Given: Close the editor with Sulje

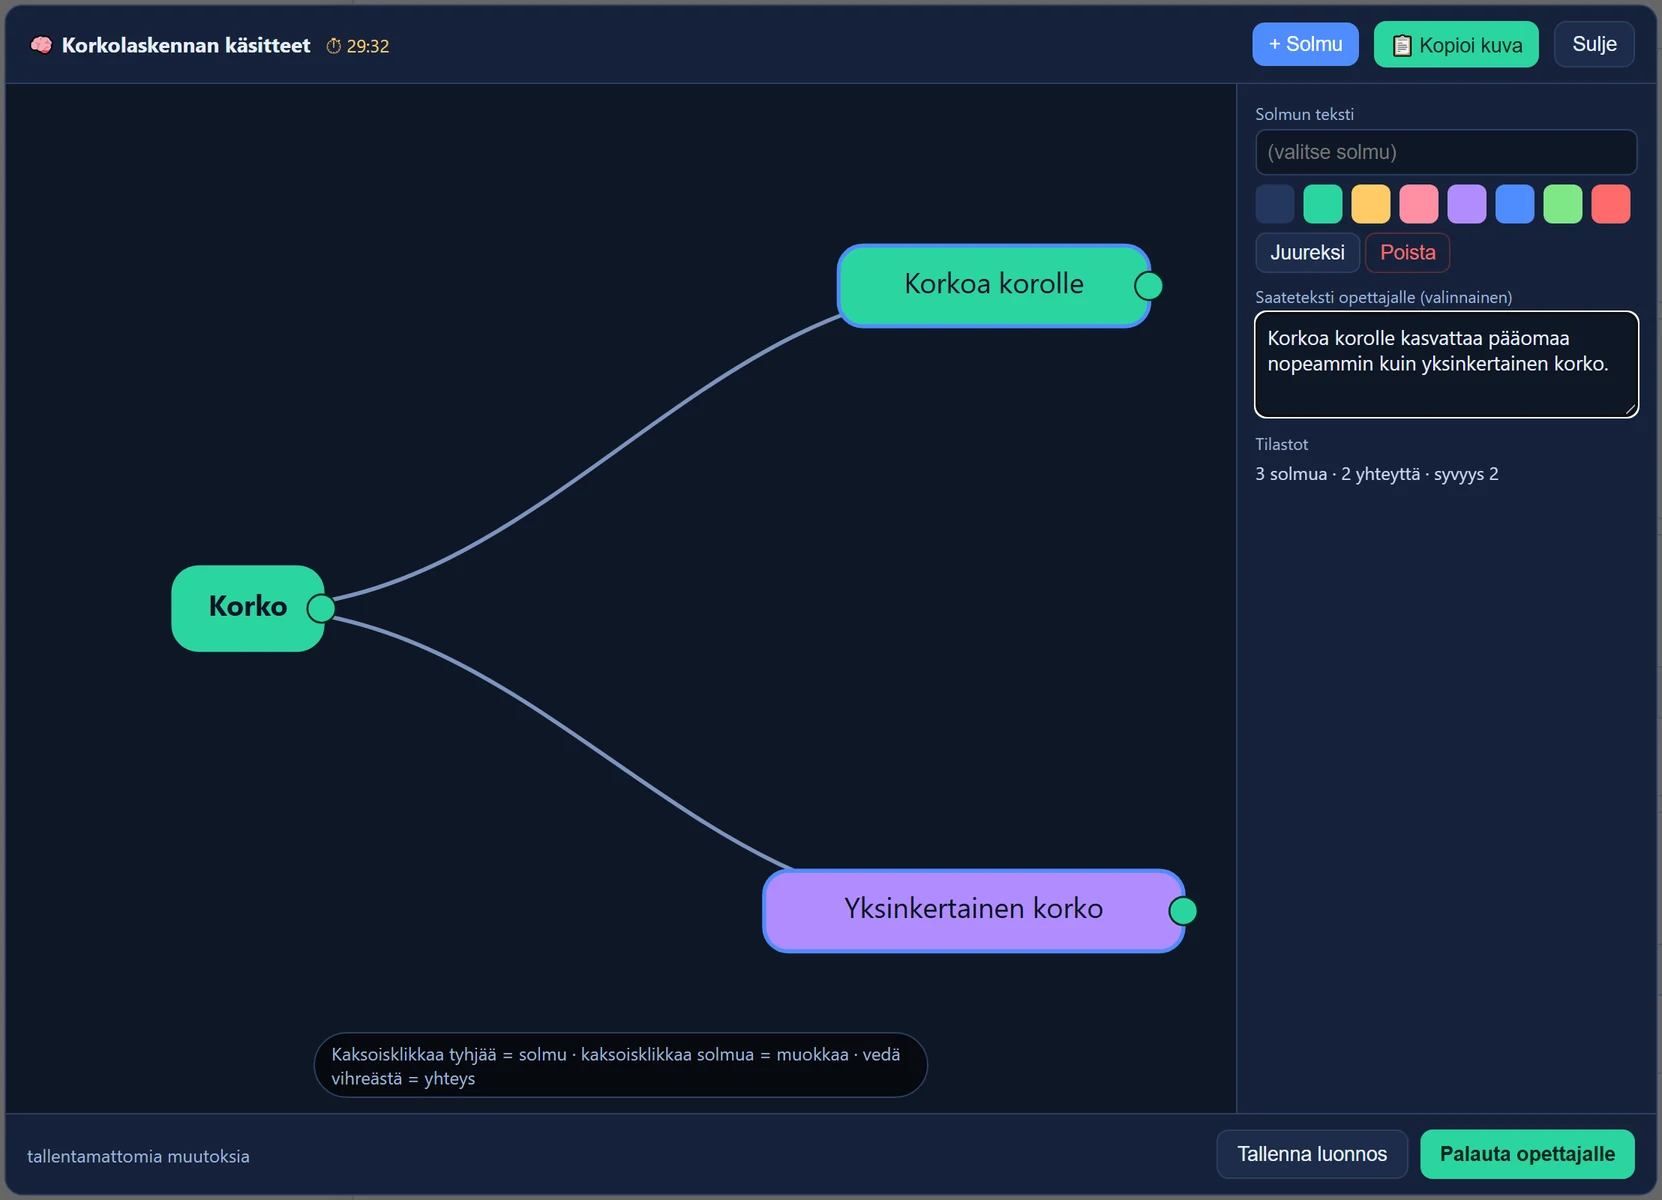Looking at the screenshot, I should coord(1594,44).
